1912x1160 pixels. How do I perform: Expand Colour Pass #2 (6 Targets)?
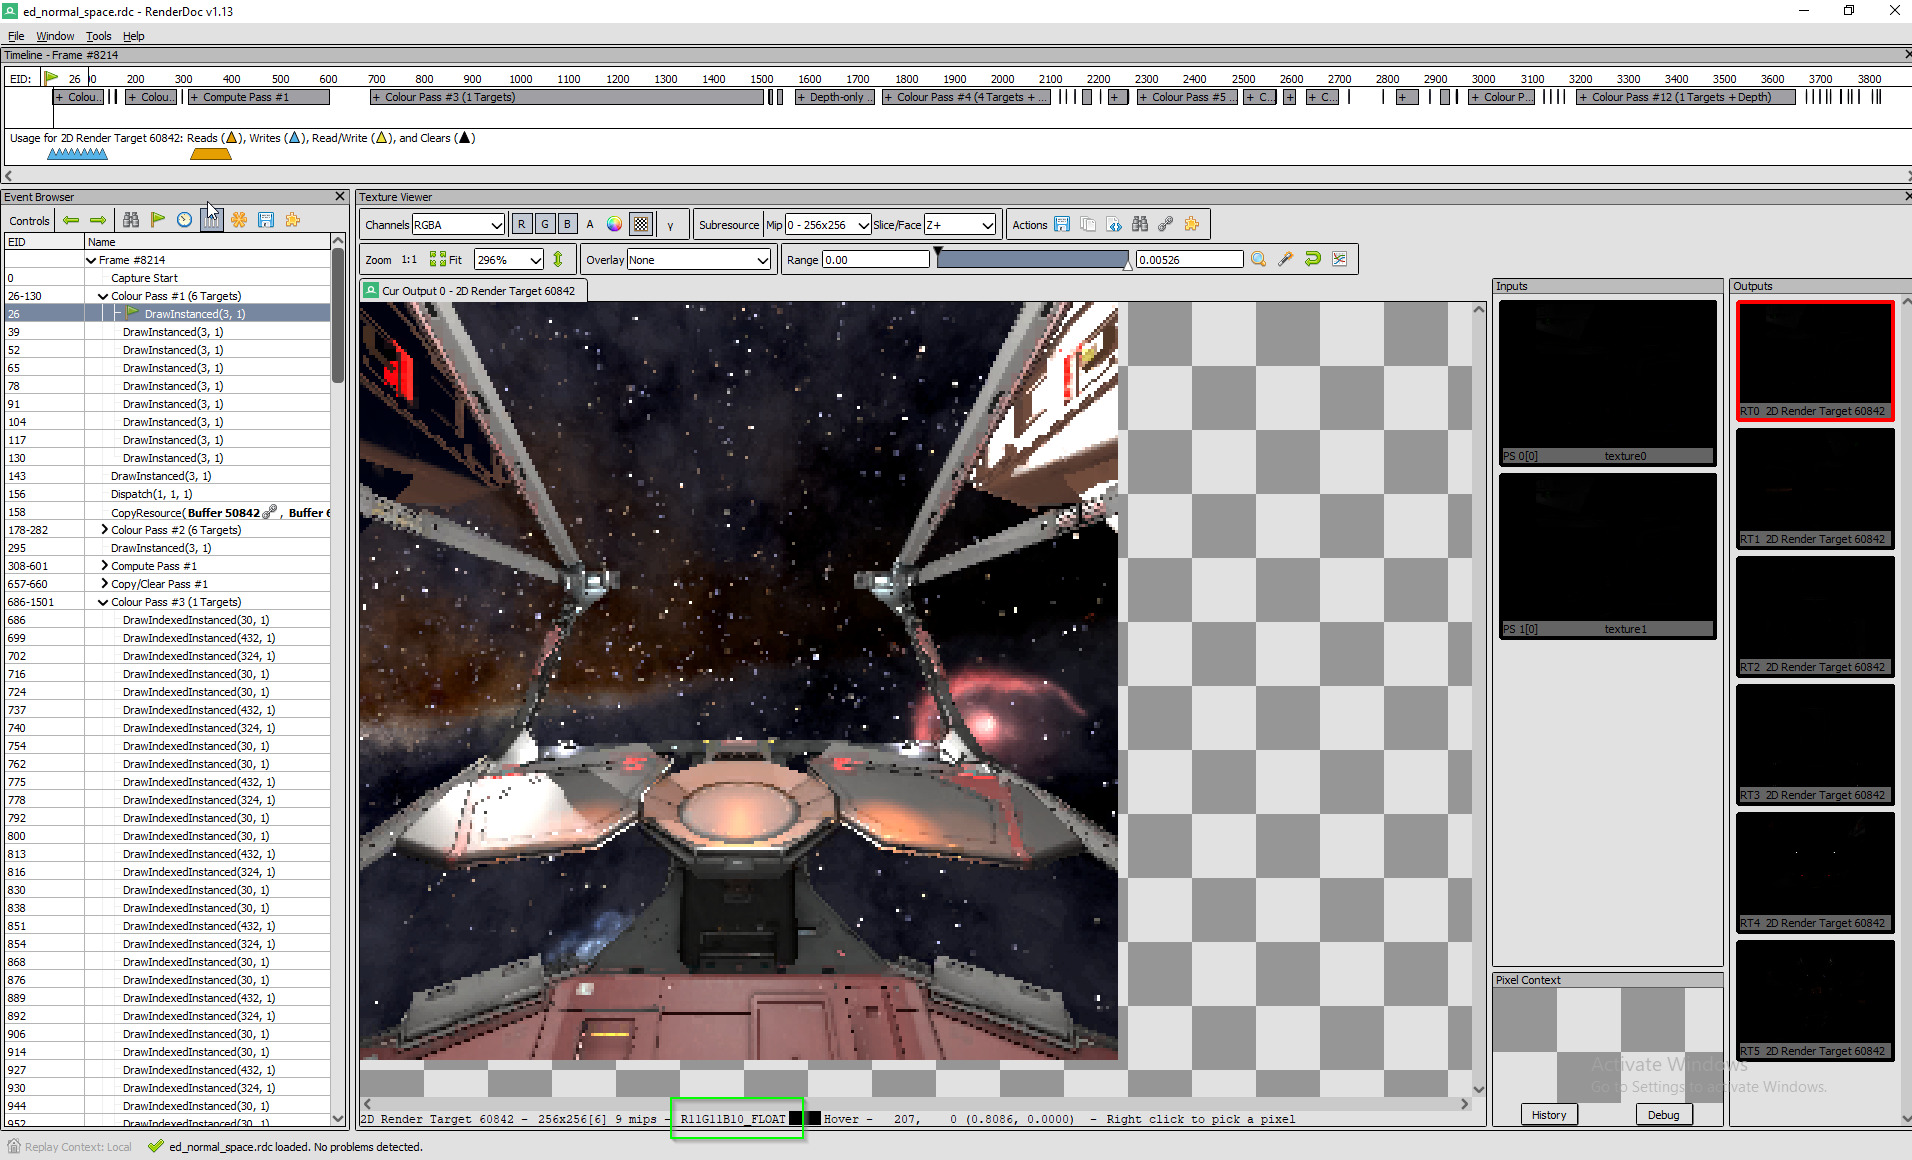click(x=104, y=530)
